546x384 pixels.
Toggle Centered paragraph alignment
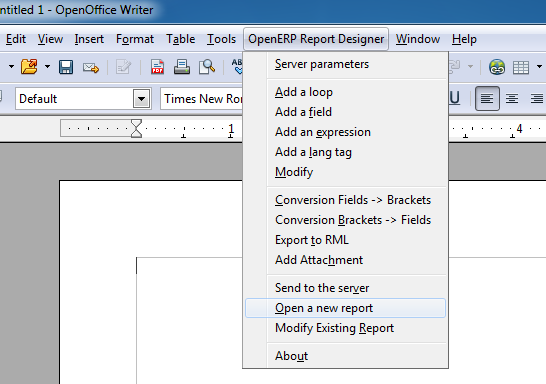pyautogui.click(x=512, y=99)
